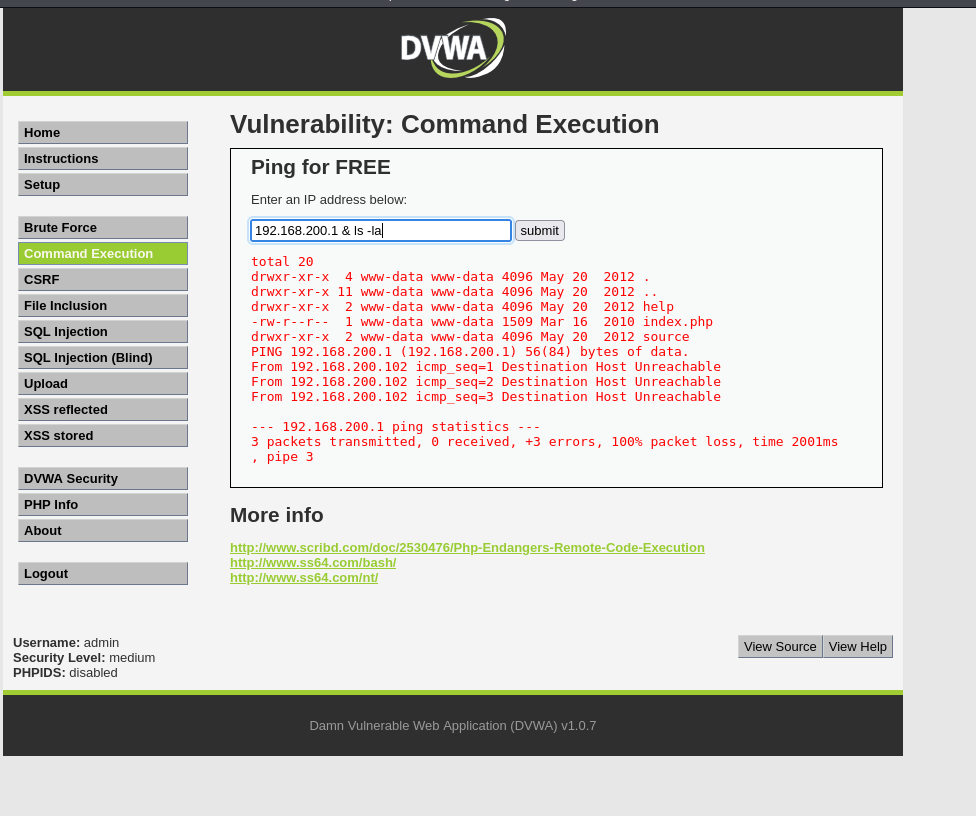Screen dimensions: 976x816
Task: Click the 'More info' heading
Action: click(x=276, y=515)
